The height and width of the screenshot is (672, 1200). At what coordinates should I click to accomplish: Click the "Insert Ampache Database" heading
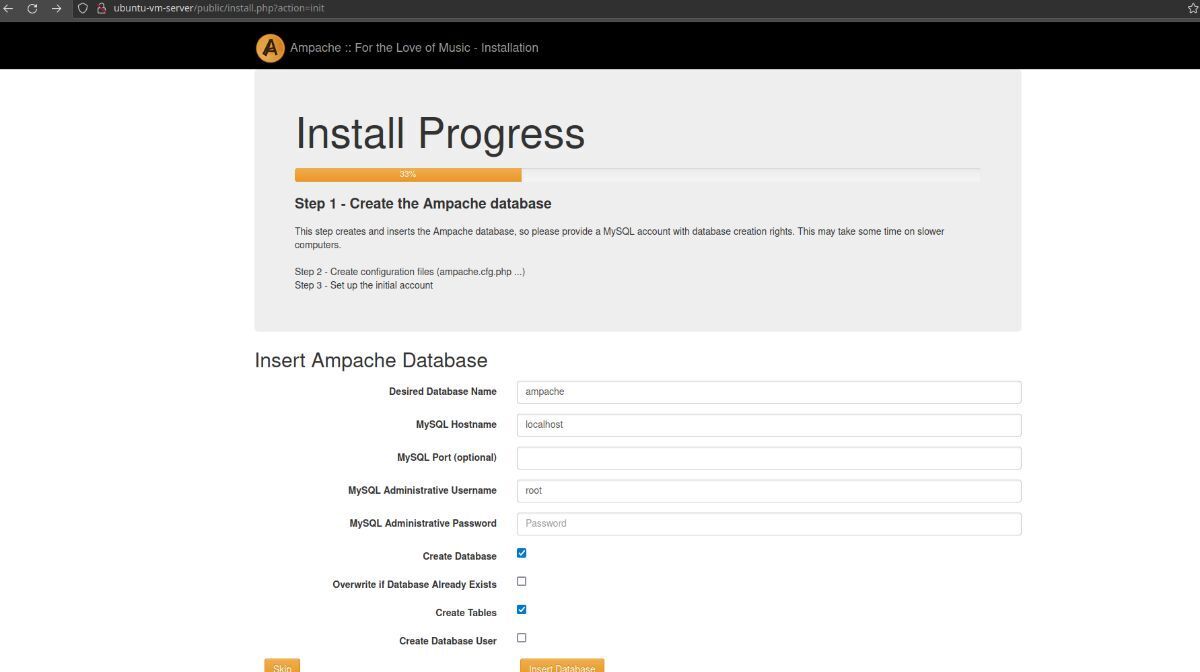(371, 360)
